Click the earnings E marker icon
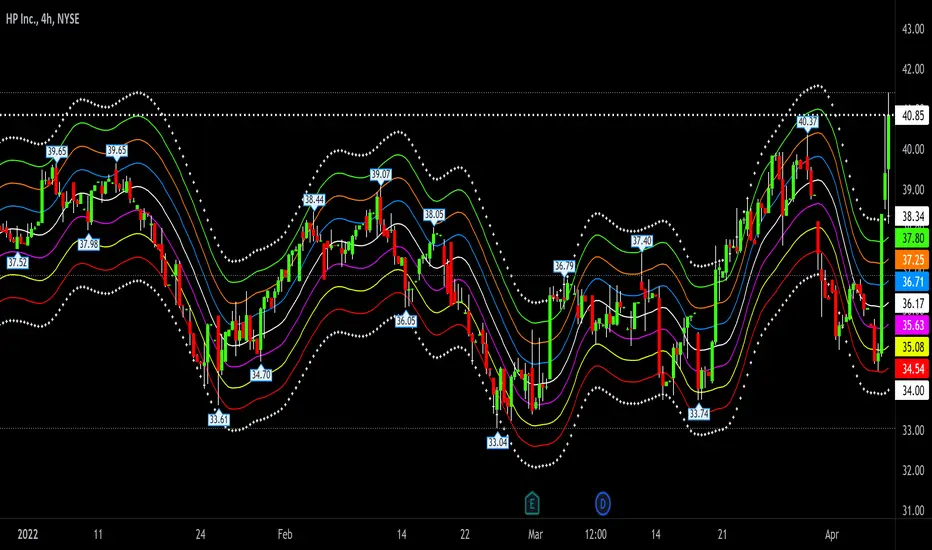This screenshot has width=932, height=550. 532,504
